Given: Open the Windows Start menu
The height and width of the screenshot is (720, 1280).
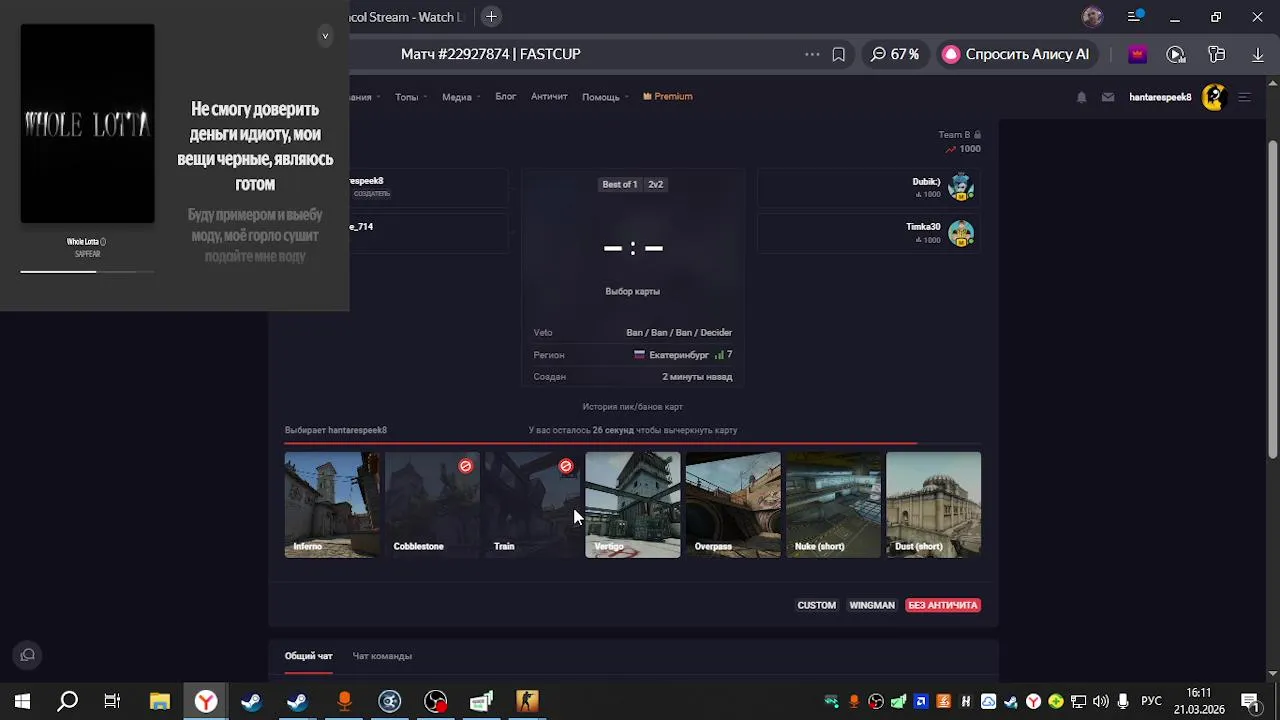Looking at the screenshot, I should (x=22, y=701).
